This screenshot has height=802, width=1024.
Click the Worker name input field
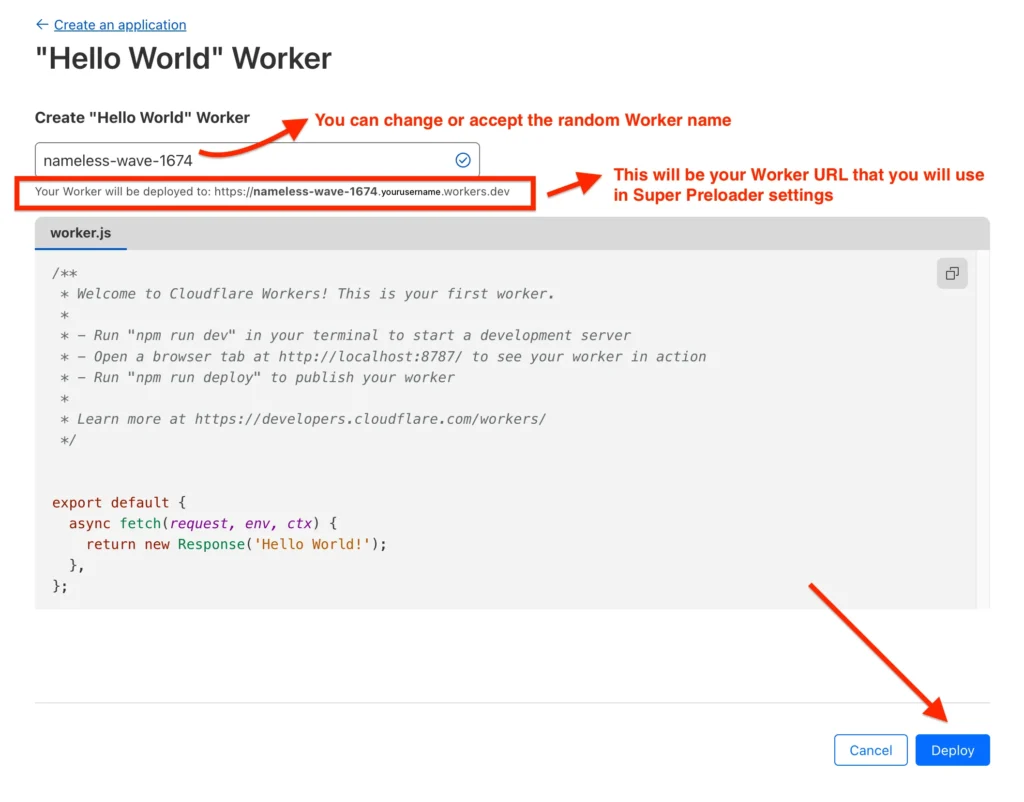(257, 160)
